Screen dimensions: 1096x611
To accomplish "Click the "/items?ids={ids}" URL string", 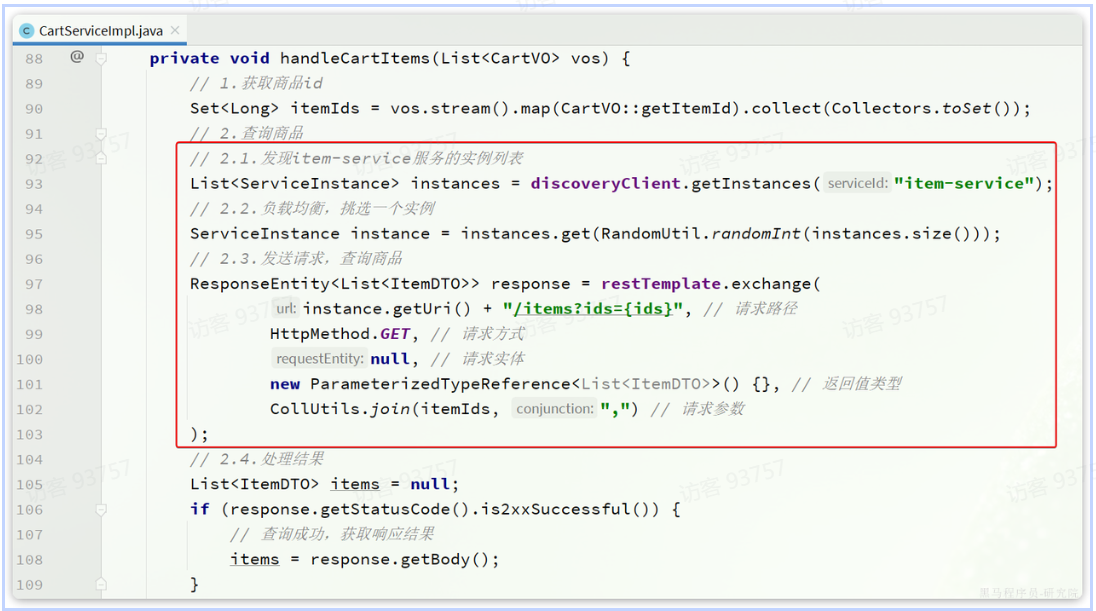I will coord(592,308).
